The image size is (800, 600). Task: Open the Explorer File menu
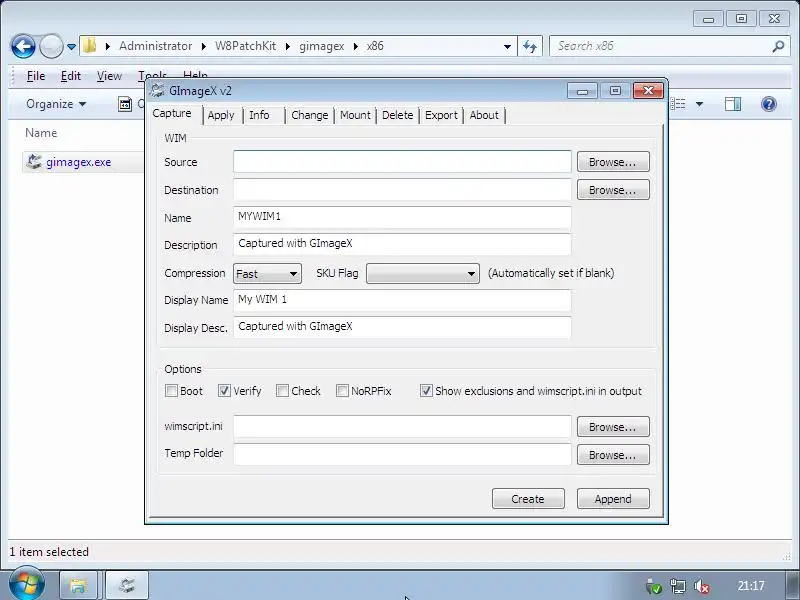tap(36, 76)
